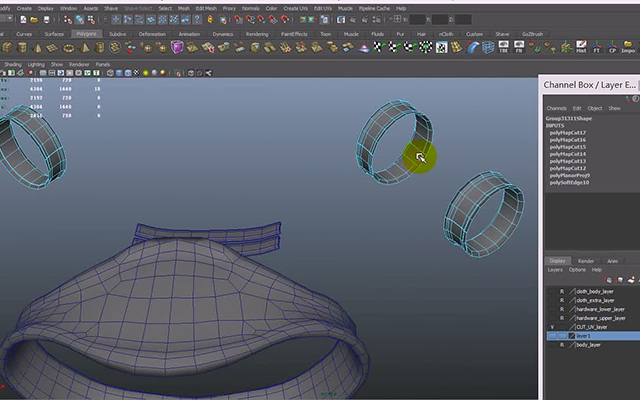Open the viewport Shading menu
Screen dimensions: 640x400
point(13,64)
